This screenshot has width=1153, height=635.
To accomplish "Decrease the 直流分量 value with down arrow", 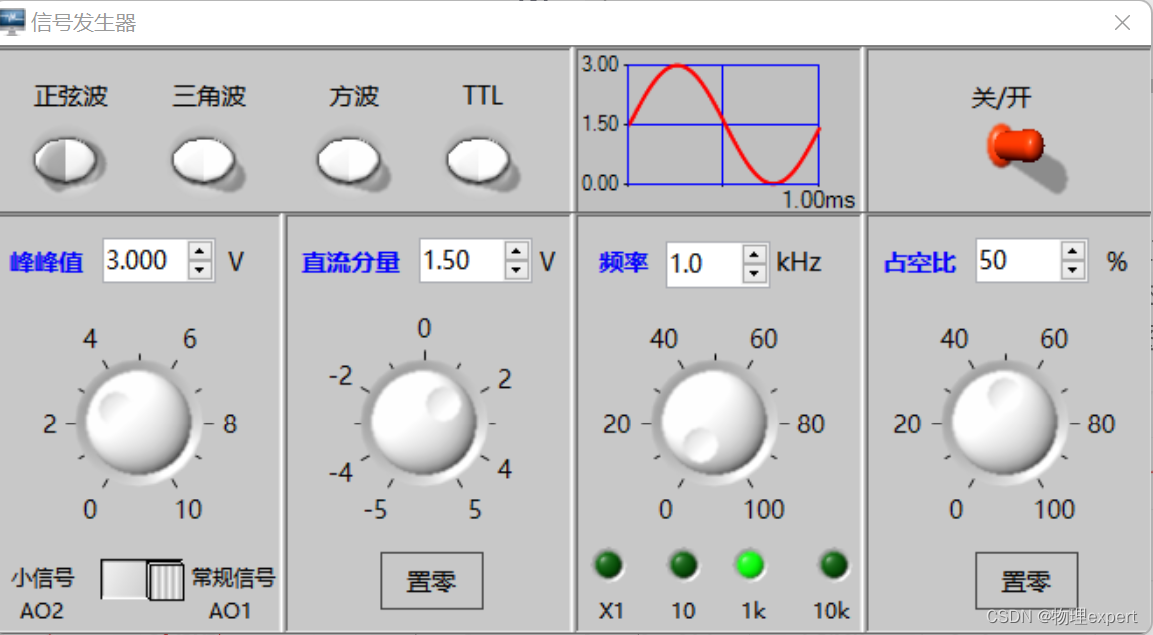I will pyautogui.click(x=517, y=270).
